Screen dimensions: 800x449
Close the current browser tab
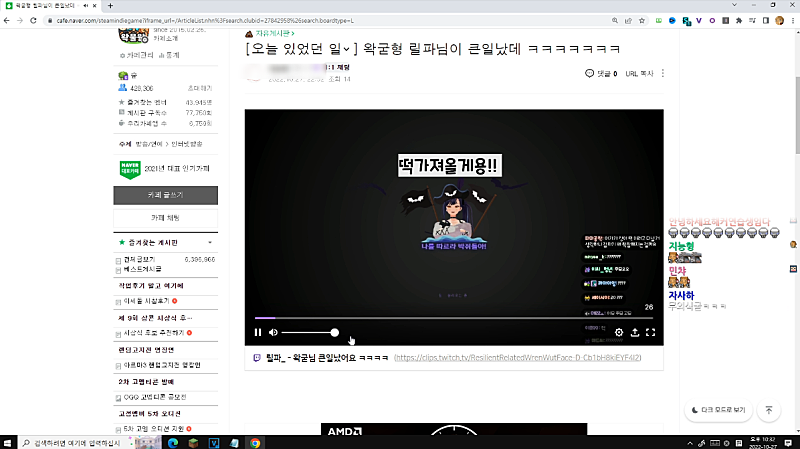pyautogui.click(x=94, y=6)
